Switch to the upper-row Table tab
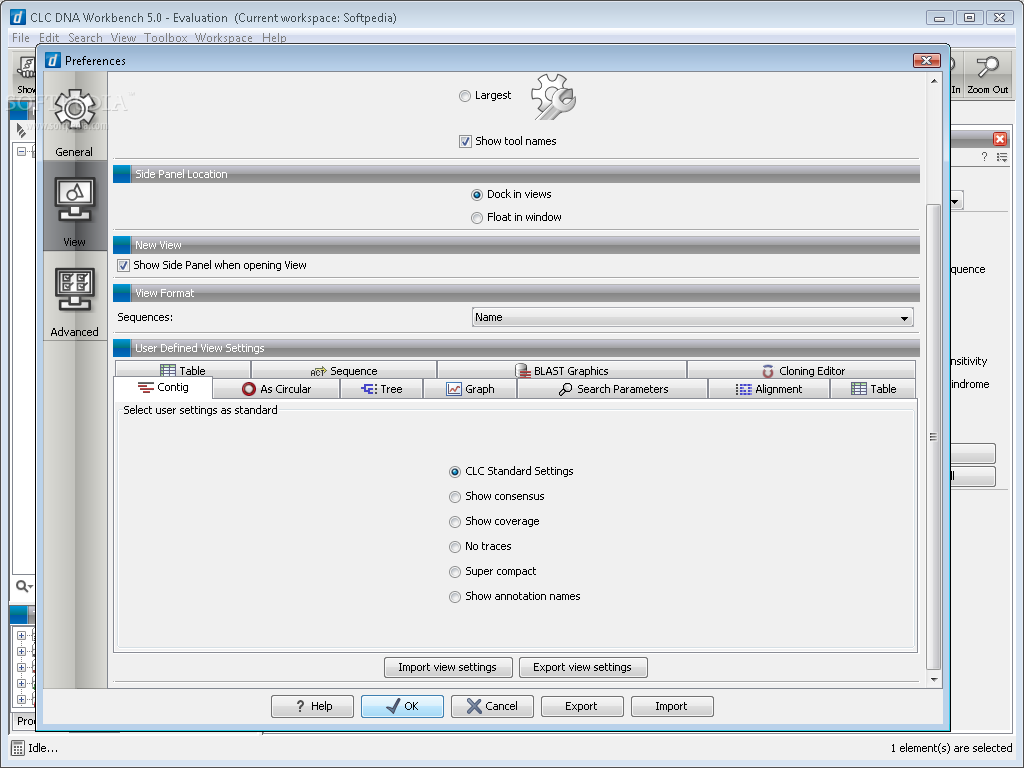The width and height of the screenshot is (1024, 768). (183, 370)
